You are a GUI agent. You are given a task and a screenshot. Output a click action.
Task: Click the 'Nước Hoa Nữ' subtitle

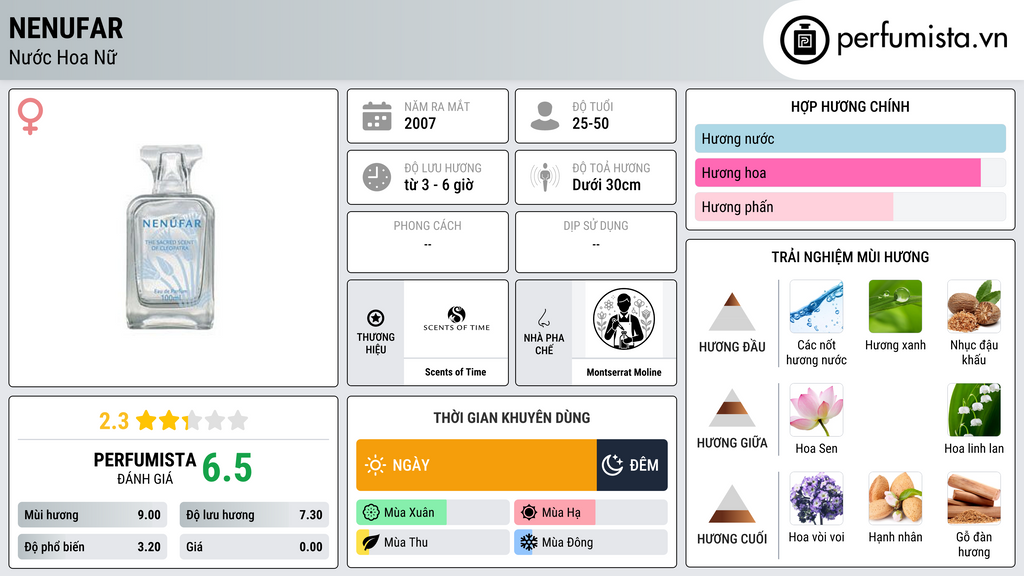pos(63,57)
